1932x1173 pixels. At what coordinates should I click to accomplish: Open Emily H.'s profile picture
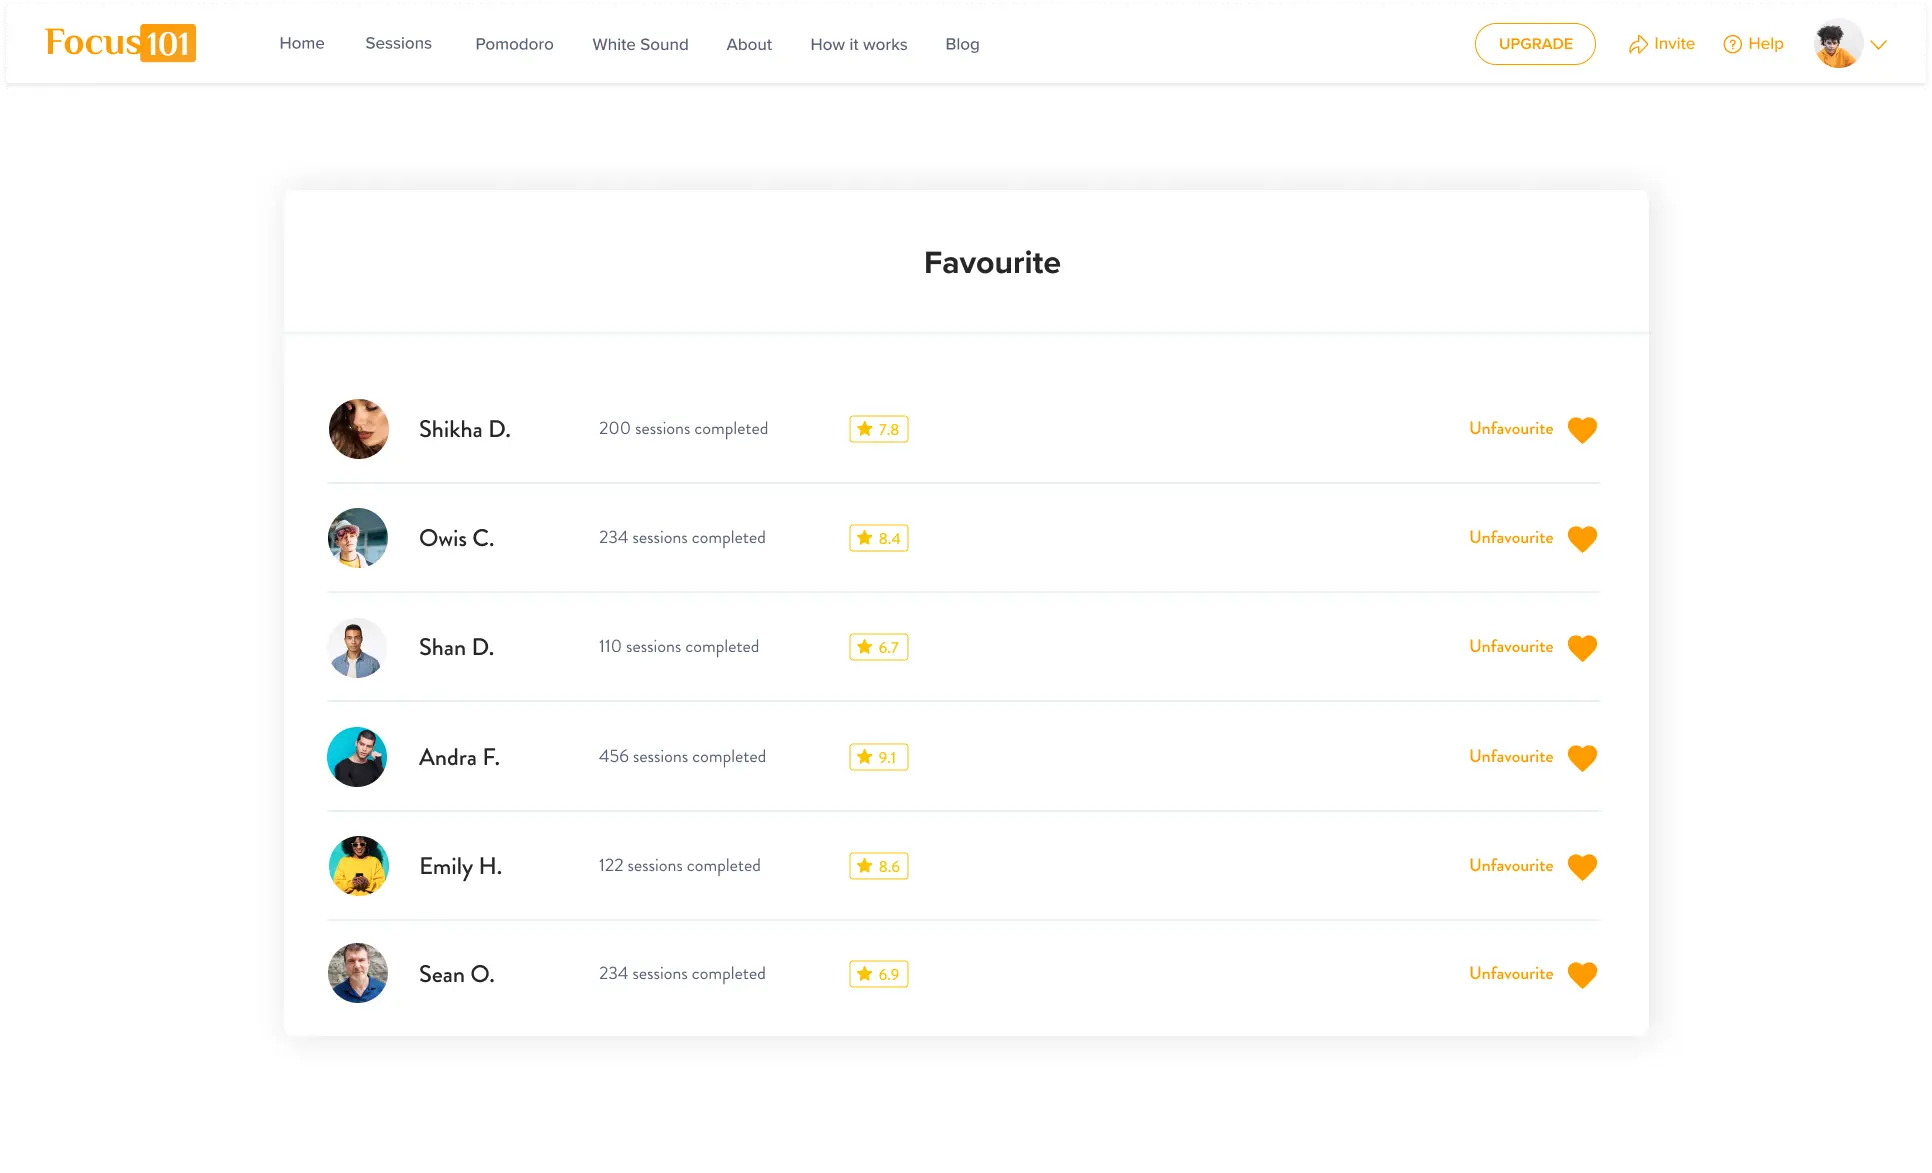click(x=358, y=866)
